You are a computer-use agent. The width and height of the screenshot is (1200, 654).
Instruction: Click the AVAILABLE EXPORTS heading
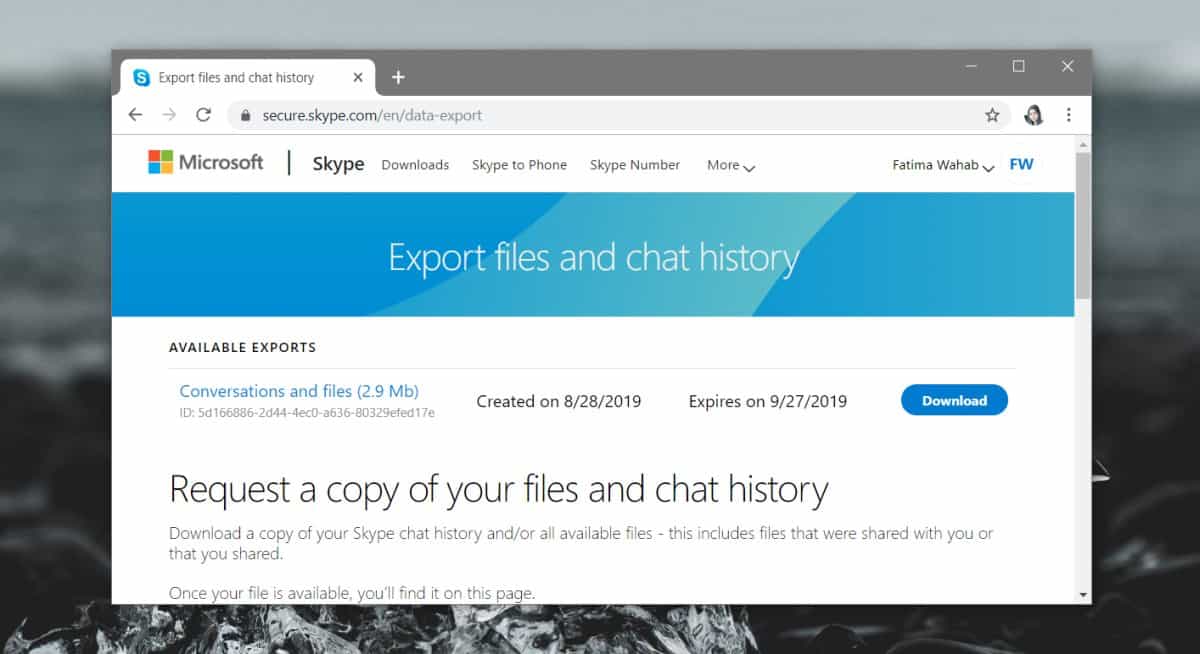242,348
